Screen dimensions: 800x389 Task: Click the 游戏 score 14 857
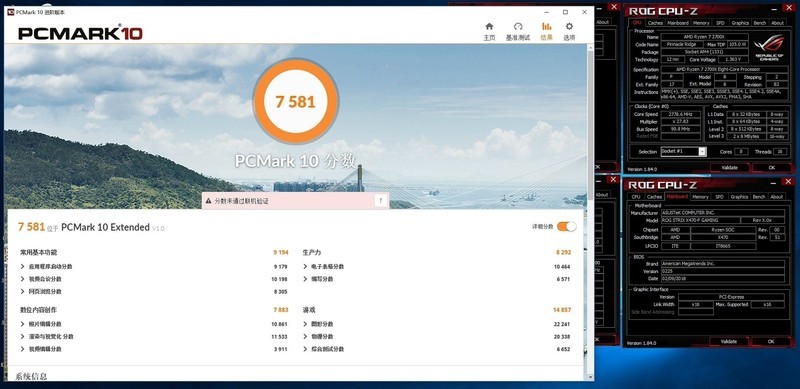[x=561, y=310]
